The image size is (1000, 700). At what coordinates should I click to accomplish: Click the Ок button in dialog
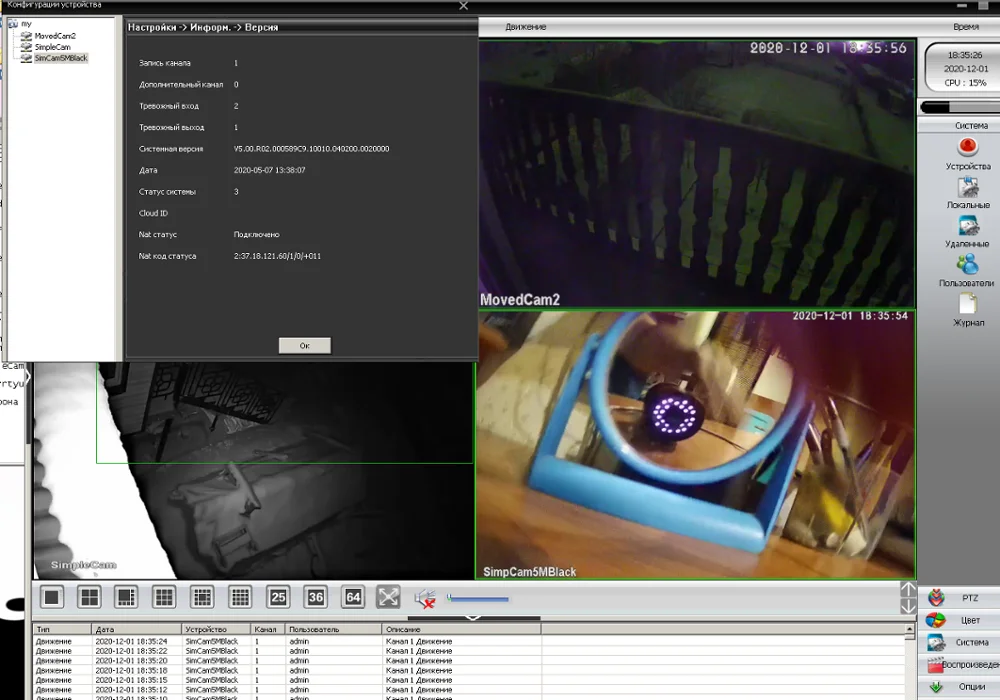(x=305, y=346)
